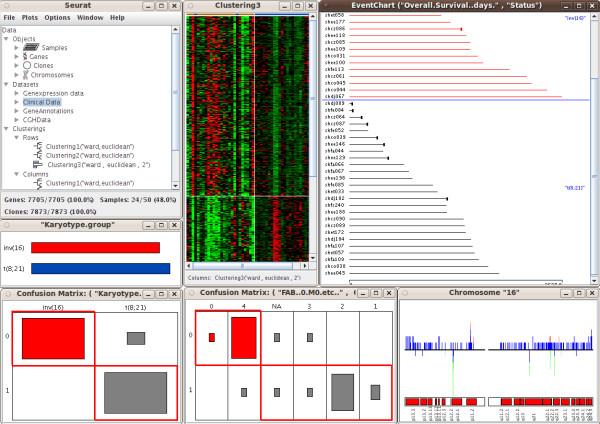This screenshot has height=424, width=600.
Task: Maximize the Clustering3 window
Action: click(x=298, y=6)
